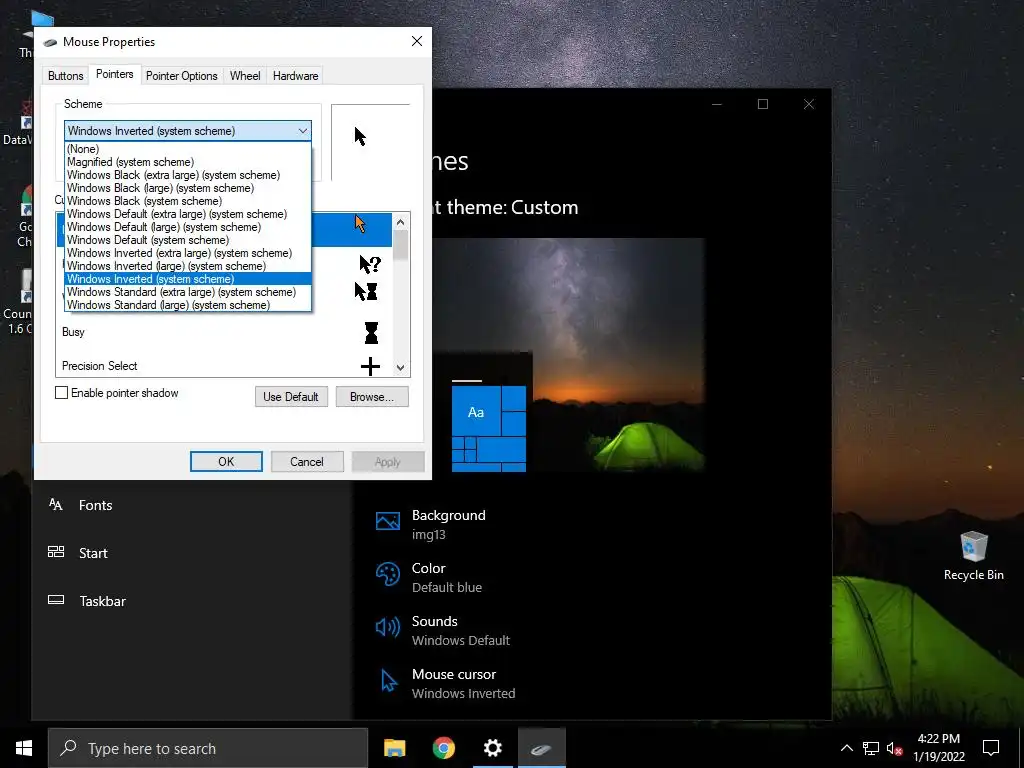This screenshot has height=768, width=1024.
Task: Open the Sounds speaker icon
Action: coord(387,628)
